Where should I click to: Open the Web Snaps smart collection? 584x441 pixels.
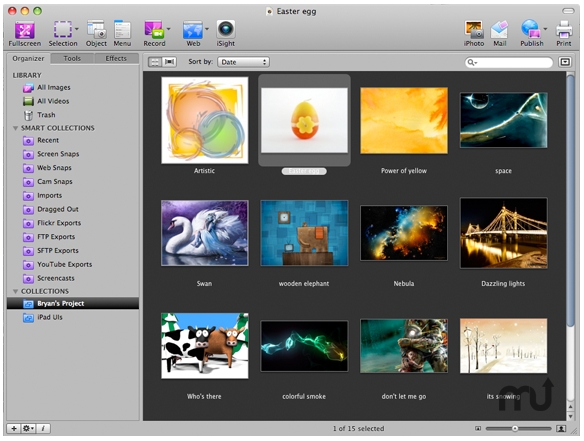pyautogui.click(x=73, y=168)
